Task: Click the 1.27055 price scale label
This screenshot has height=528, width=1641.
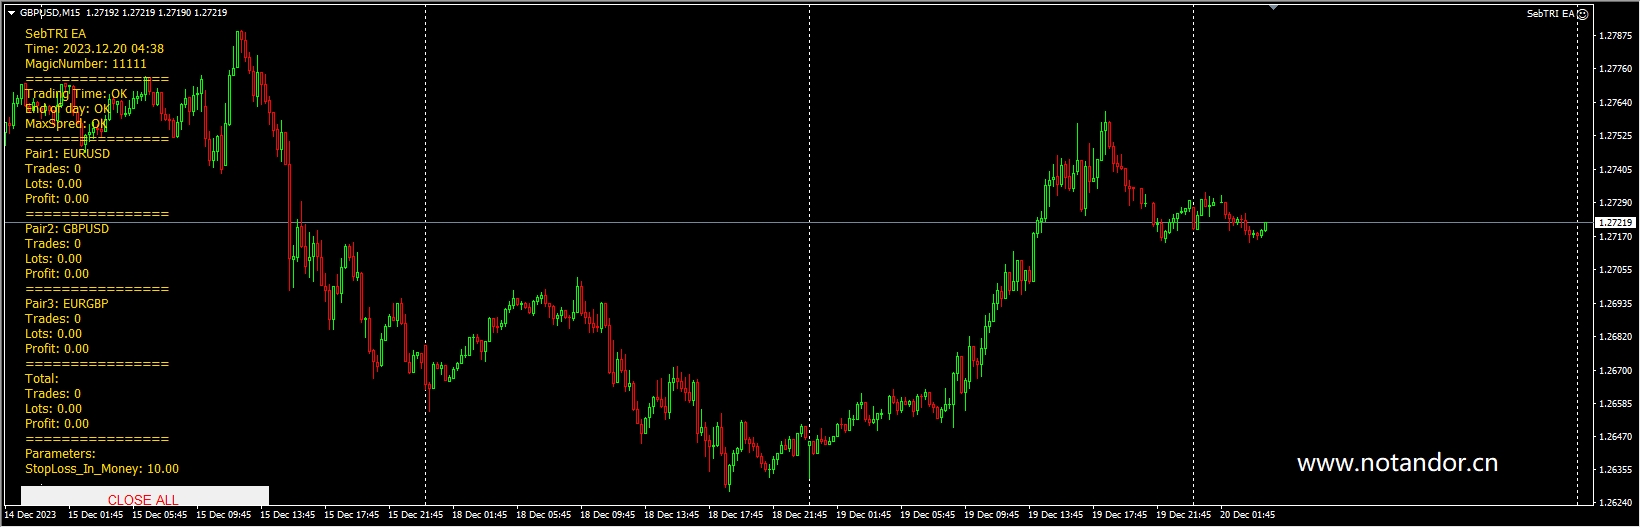Action: (x=1616, y=270)
